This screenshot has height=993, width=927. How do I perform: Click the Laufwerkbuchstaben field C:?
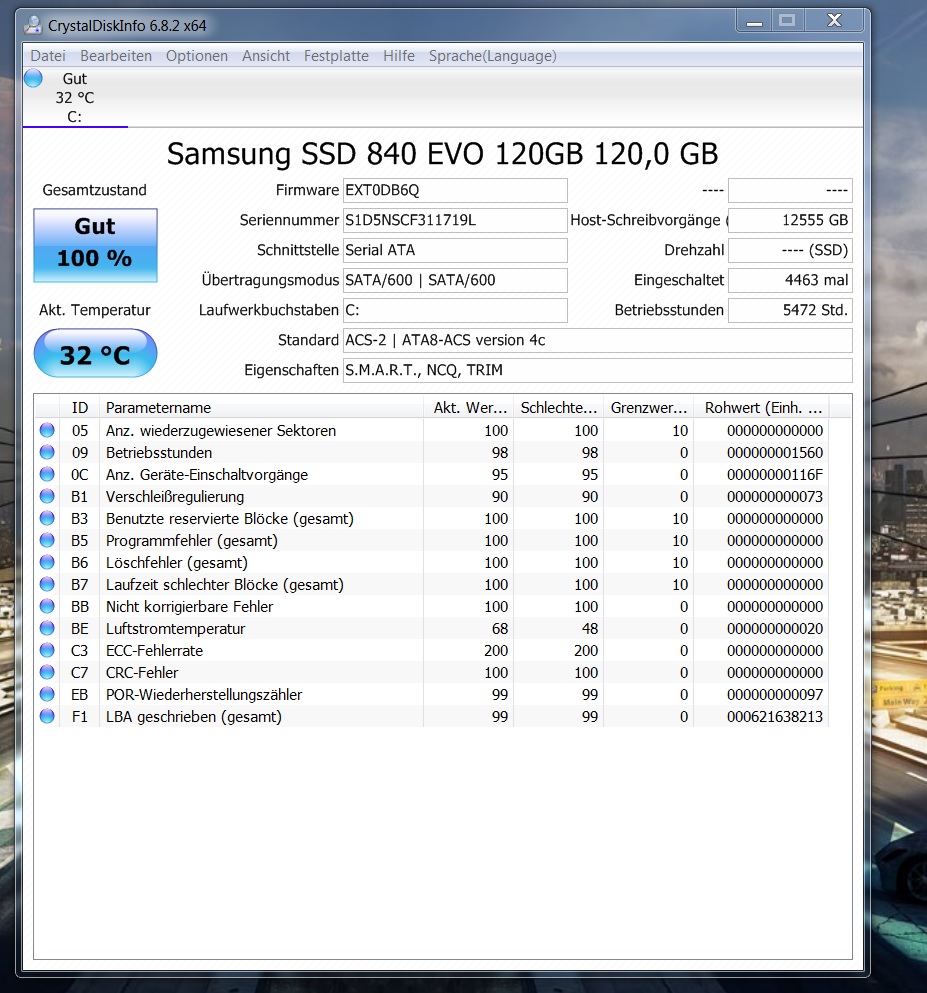pos(455,310)
